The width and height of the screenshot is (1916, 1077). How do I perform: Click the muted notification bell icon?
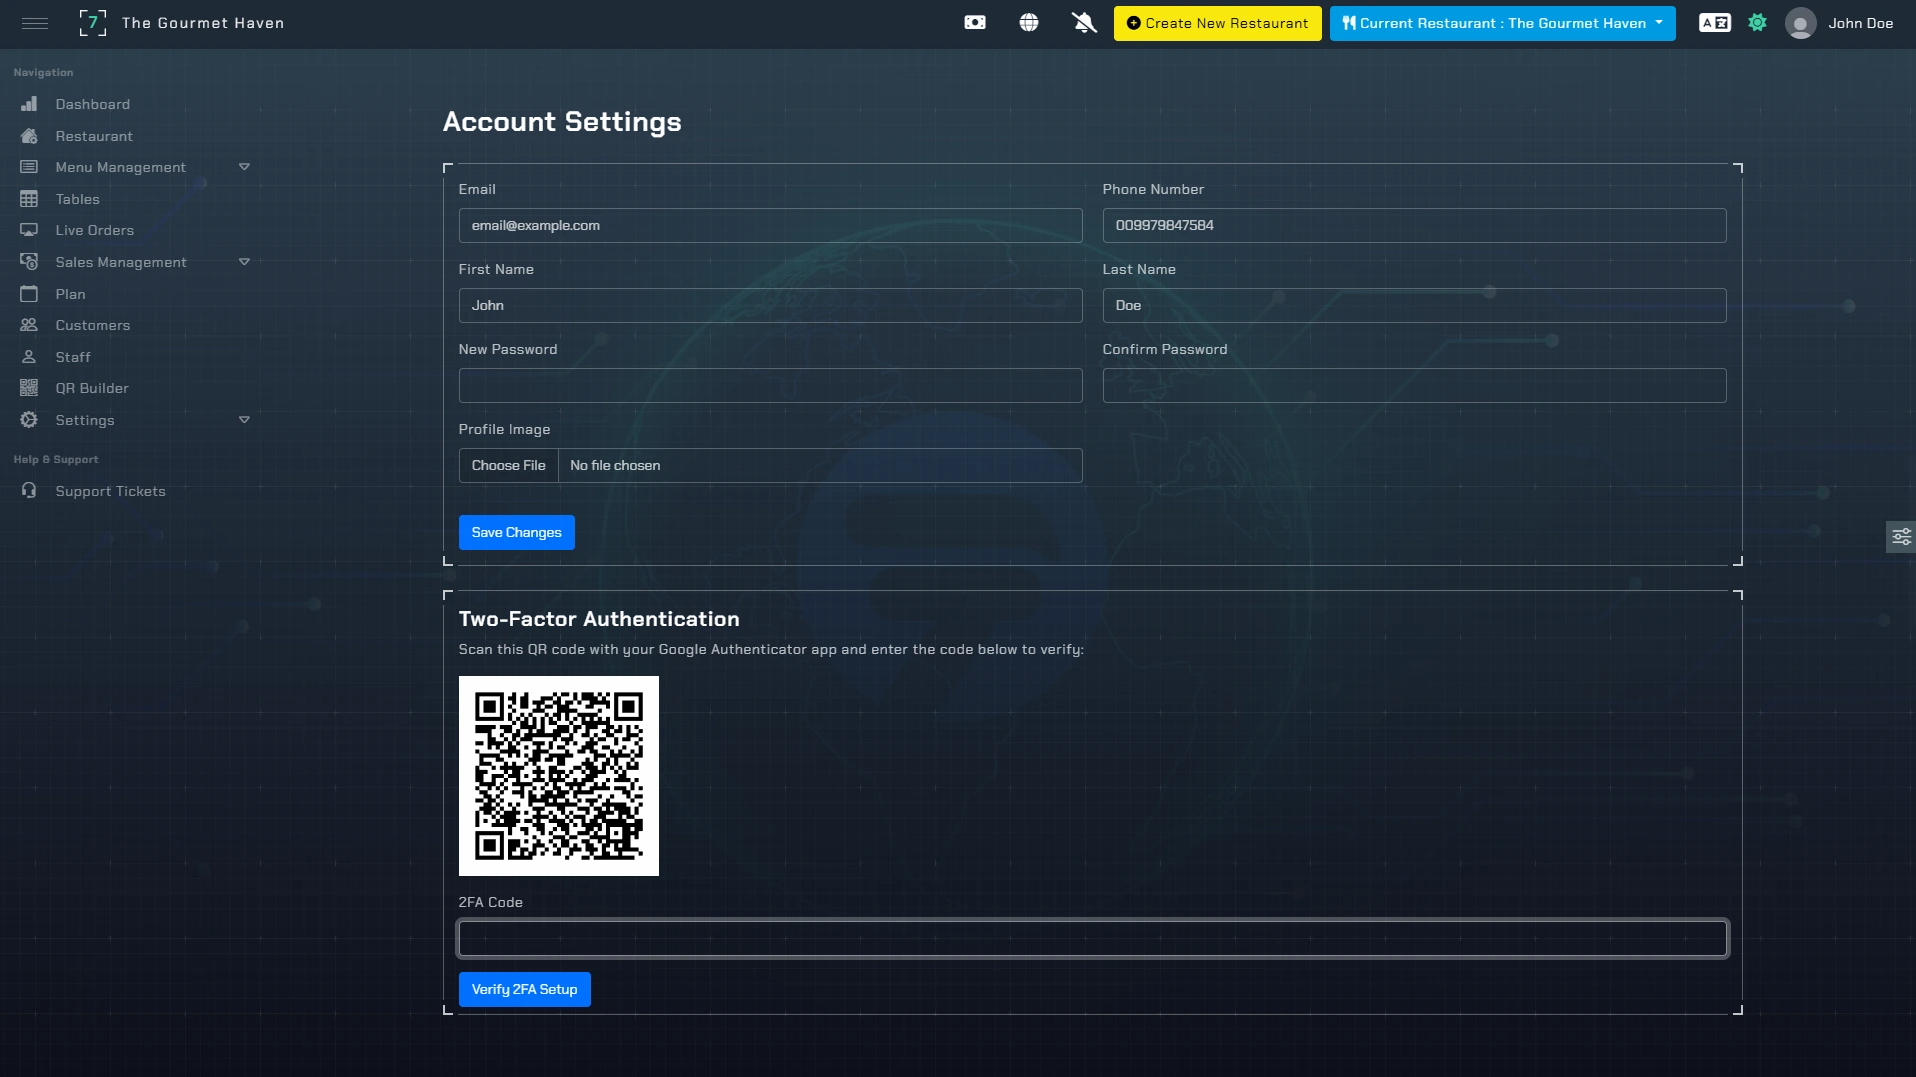[1084, 23]
